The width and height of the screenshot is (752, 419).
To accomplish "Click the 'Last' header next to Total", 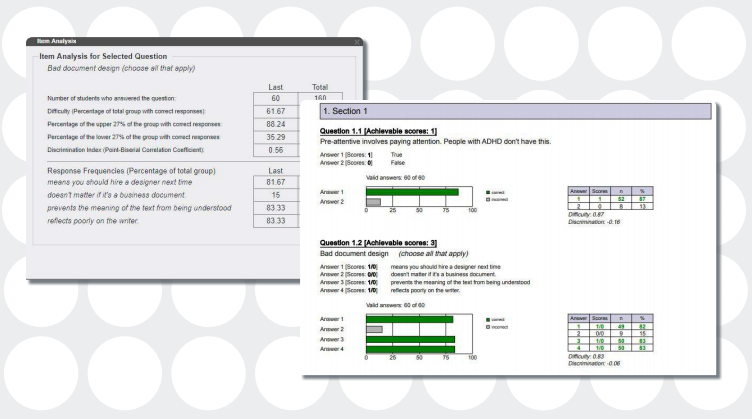I will click(275, 87).
